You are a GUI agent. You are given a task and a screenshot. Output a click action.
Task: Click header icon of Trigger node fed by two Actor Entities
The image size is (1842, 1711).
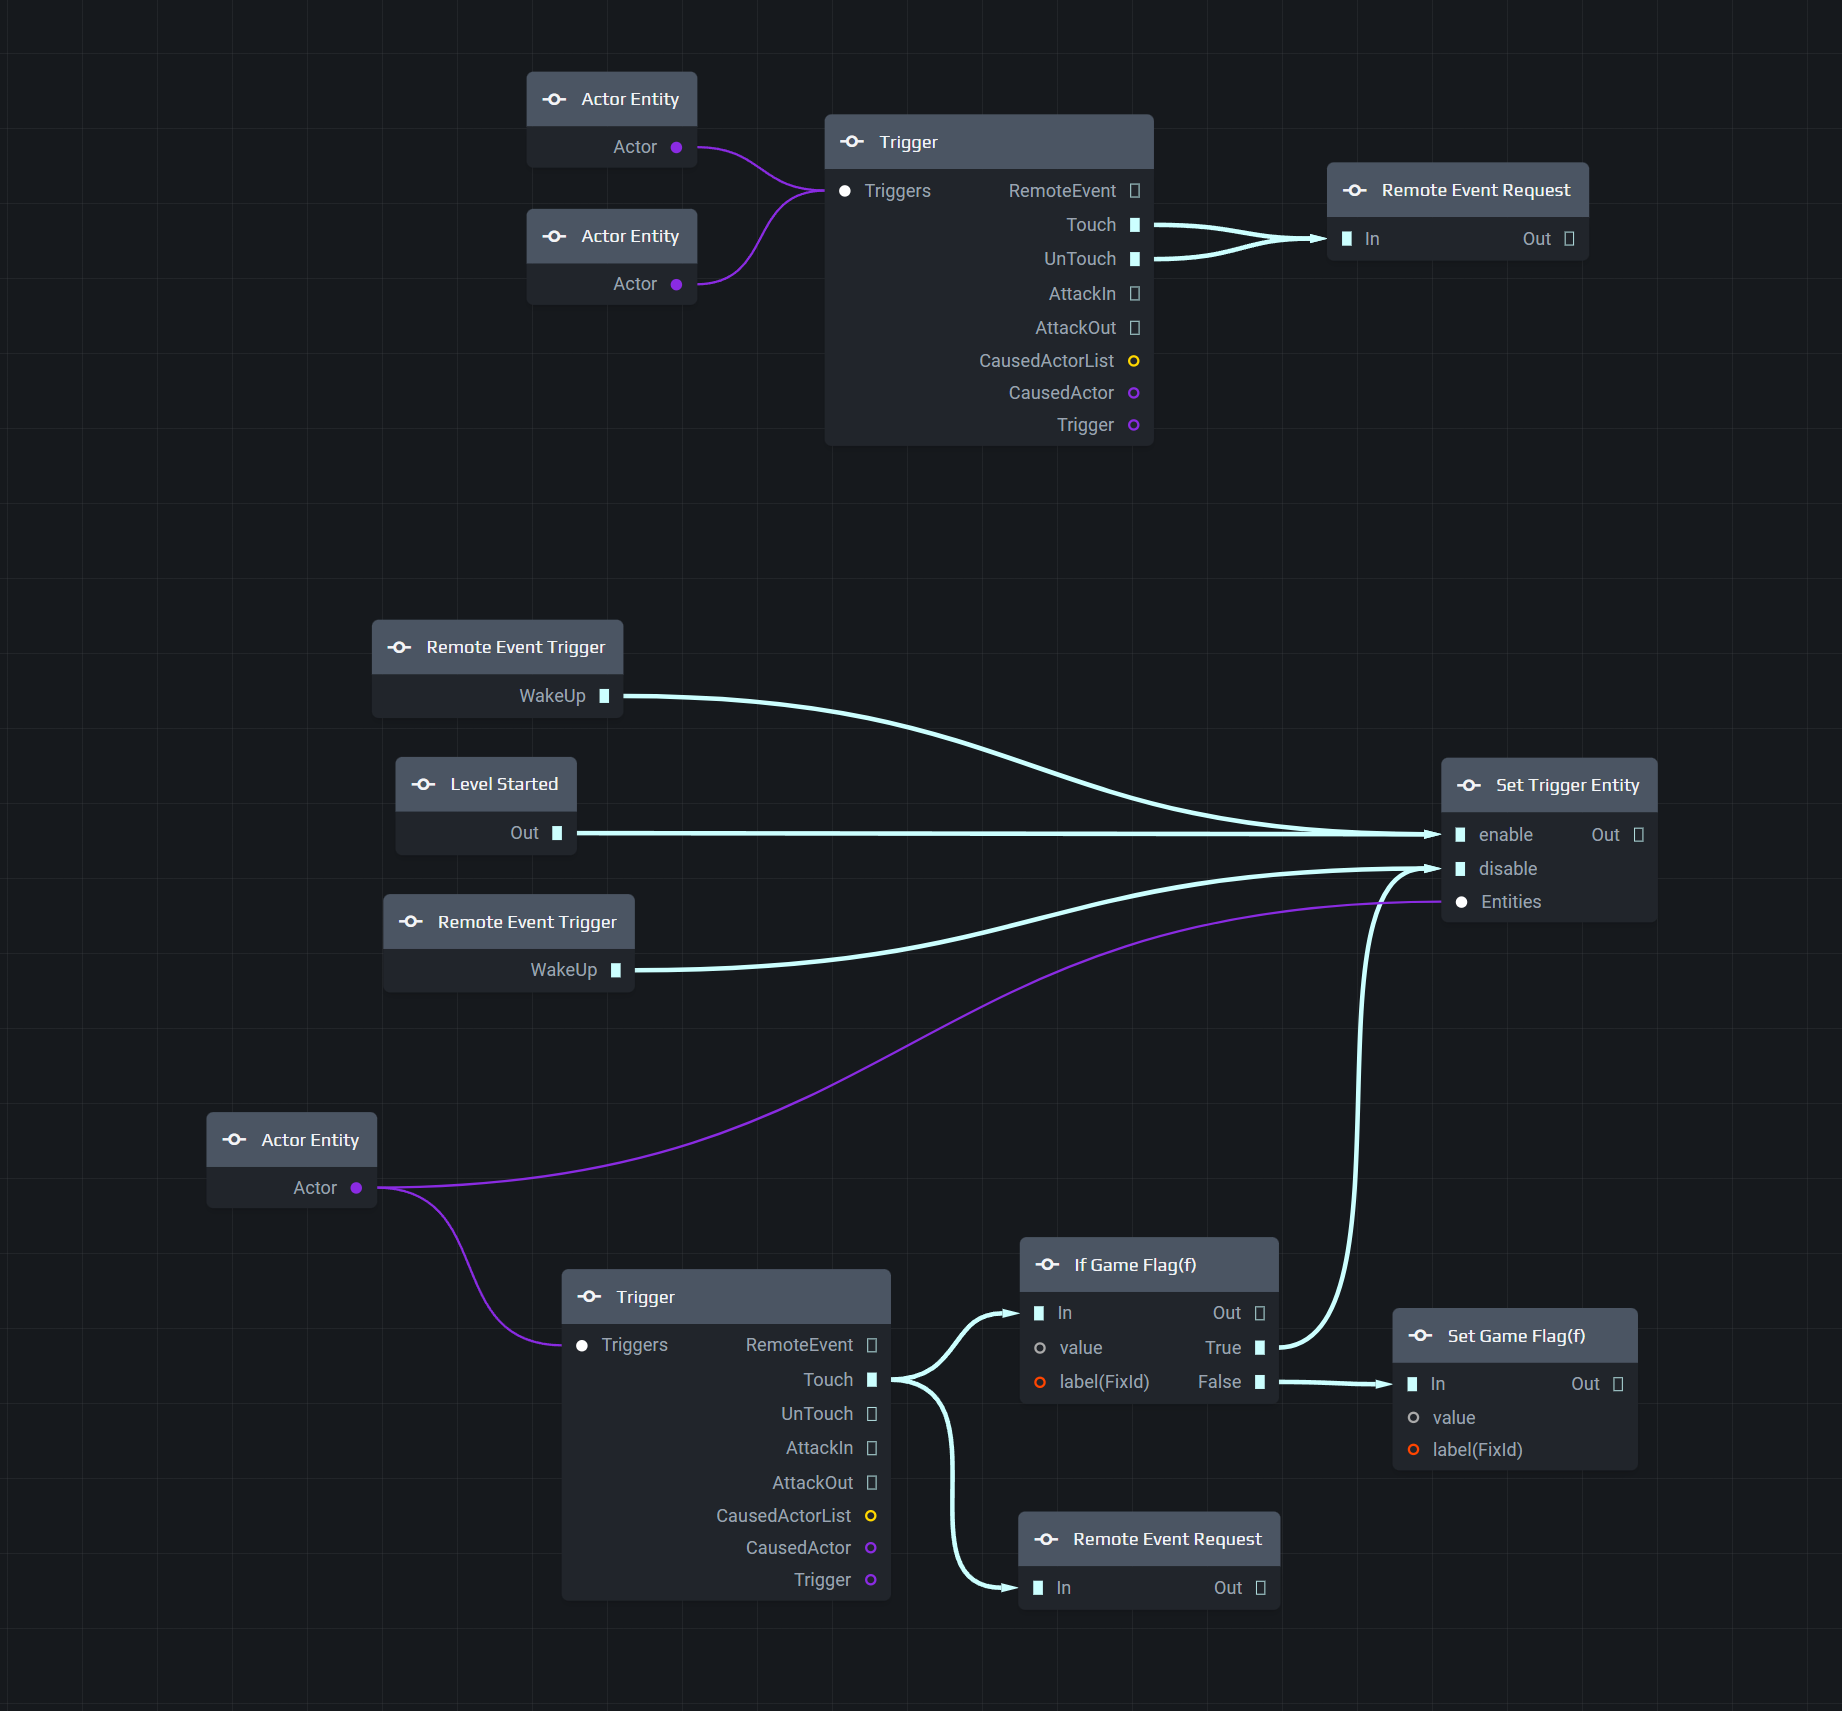click(852, 142)
